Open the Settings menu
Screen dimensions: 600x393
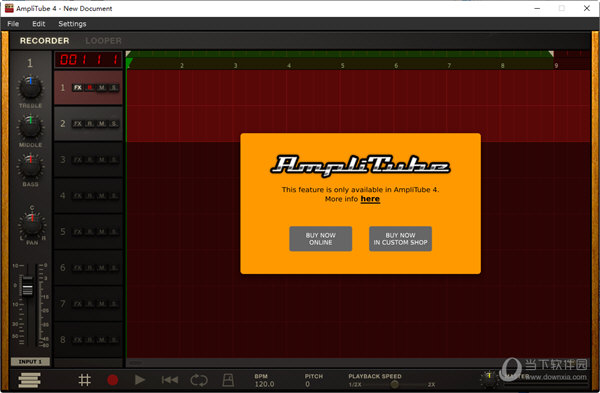coord(72,24)
